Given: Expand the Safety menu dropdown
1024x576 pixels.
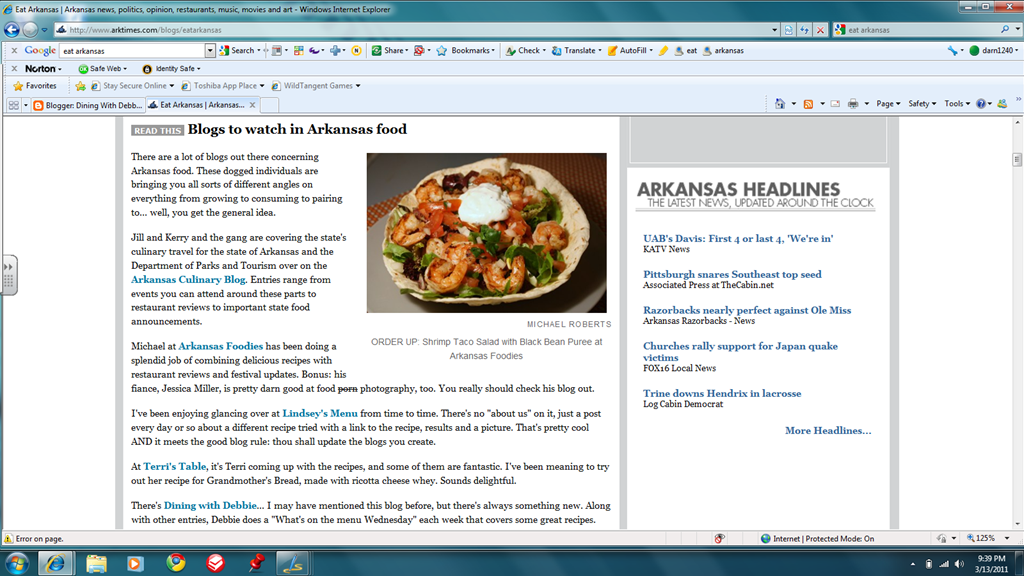Looking at the screenshot, I should coord(922,104).
